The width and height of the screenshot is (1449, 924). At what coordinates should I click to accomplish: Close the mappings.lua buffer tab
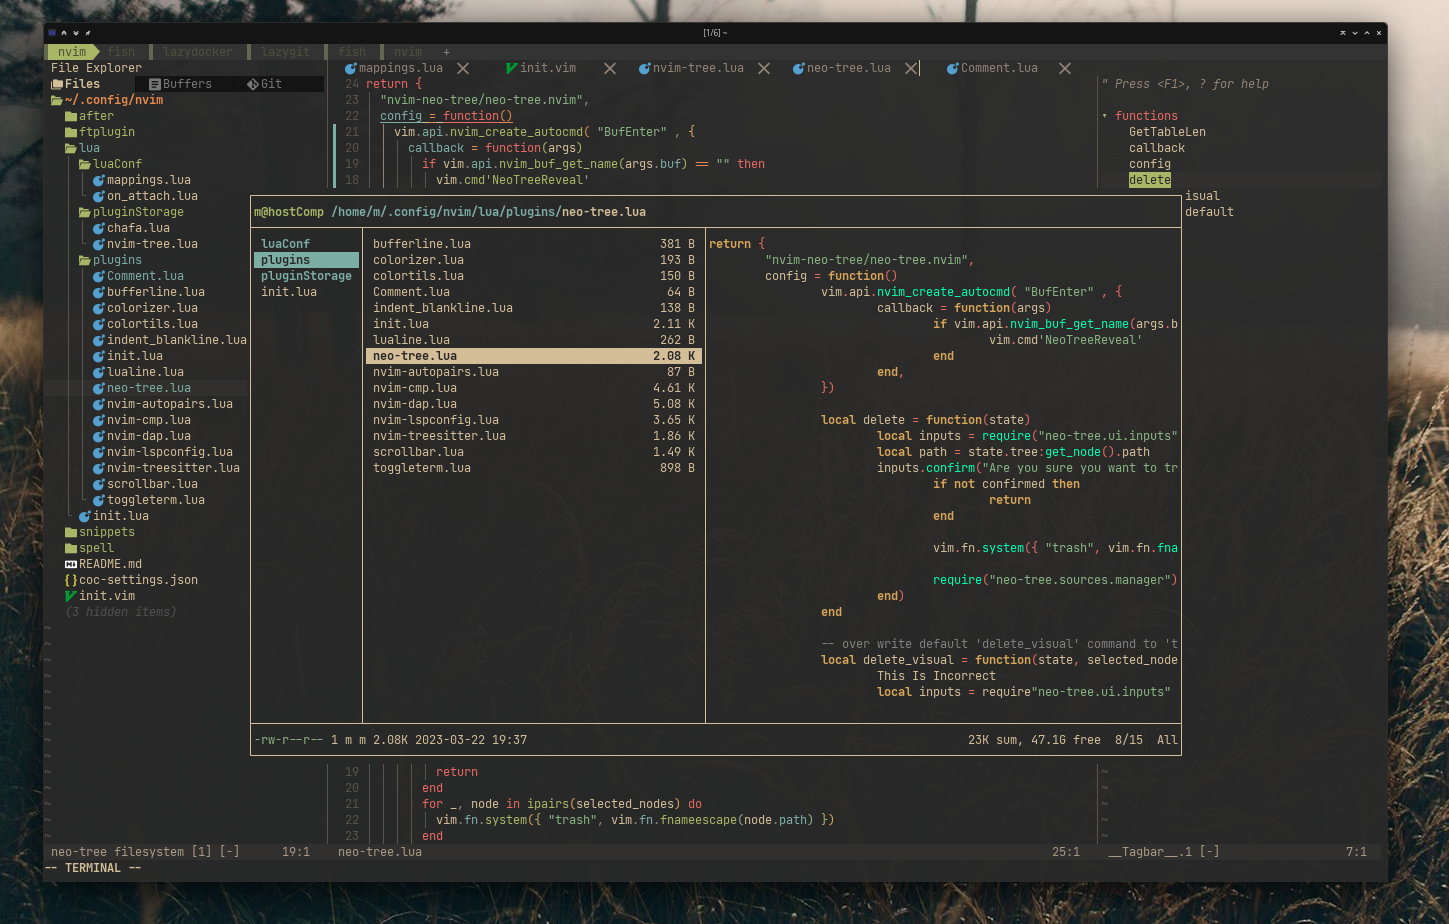463,68
